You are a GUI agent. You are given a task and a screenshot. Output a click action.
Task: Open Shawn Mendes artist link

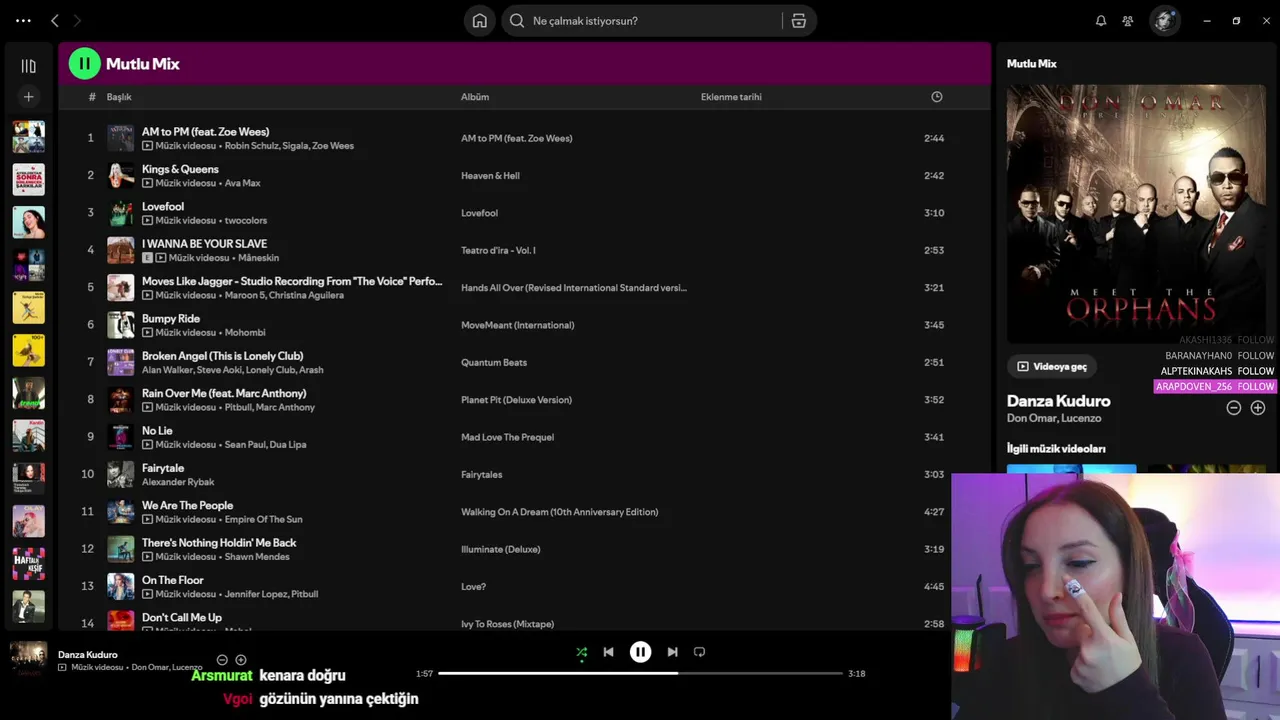257,557
